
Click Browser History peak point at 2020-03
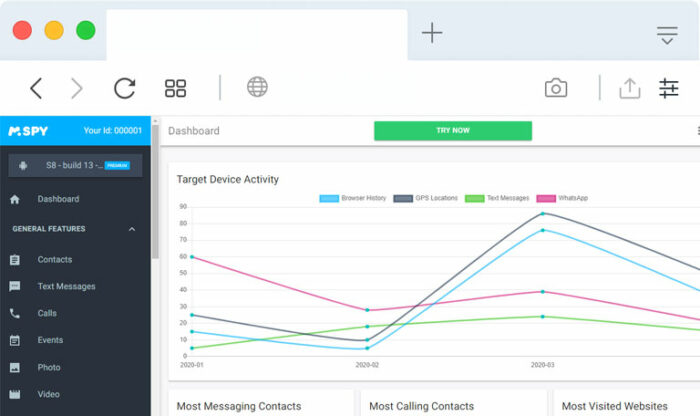pyautogui.click(x=543, y=230)
